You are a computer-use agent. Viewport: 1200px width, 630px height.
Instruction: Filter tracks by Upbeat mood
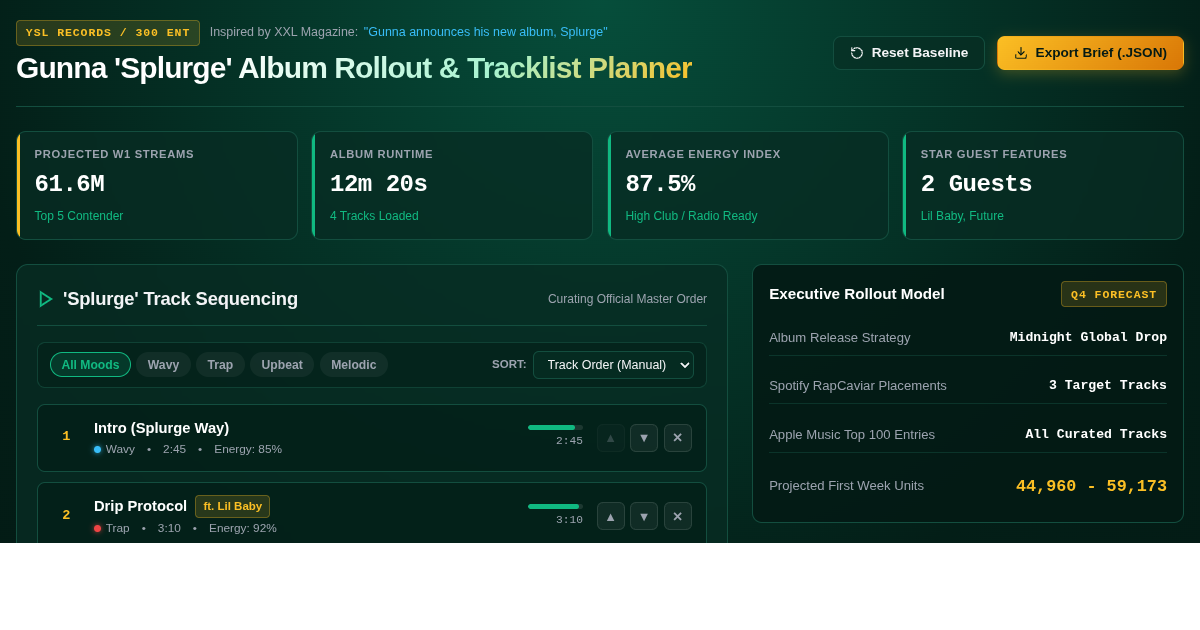point(282,365)
